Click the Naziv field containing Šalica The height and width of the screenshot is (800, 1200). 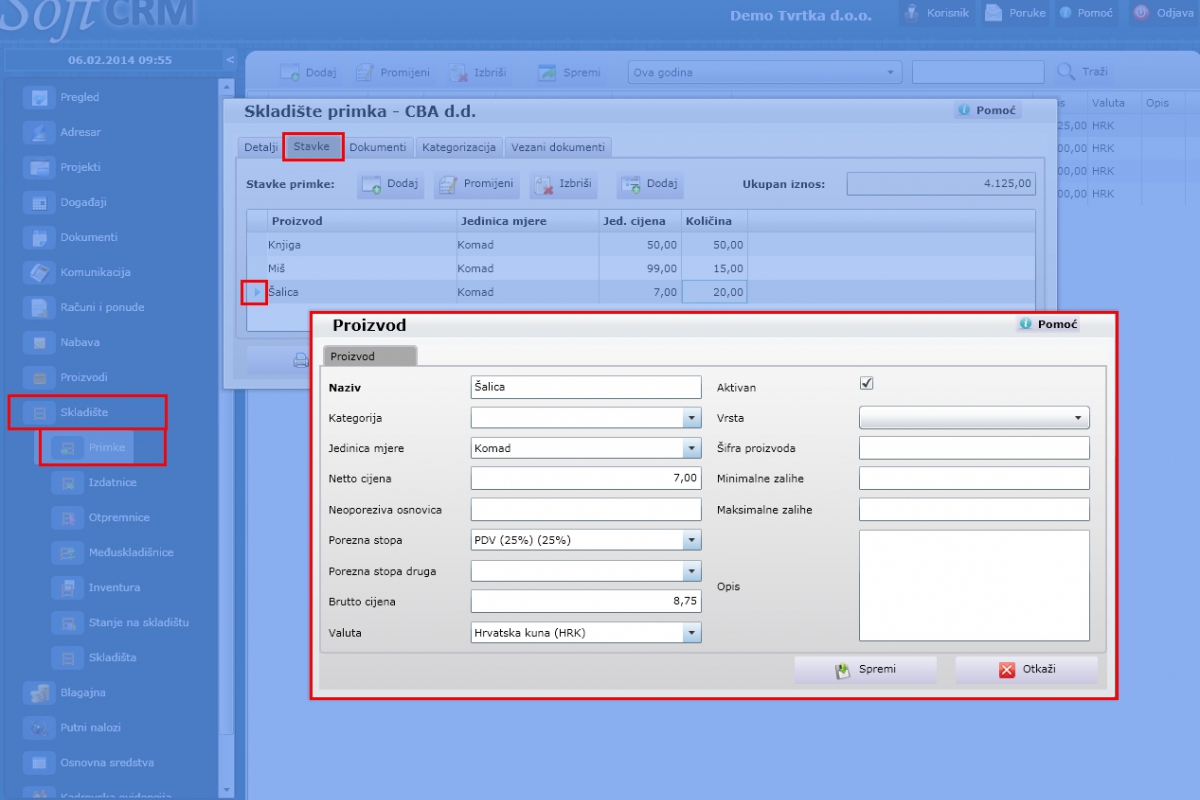(x=586, y=387)
